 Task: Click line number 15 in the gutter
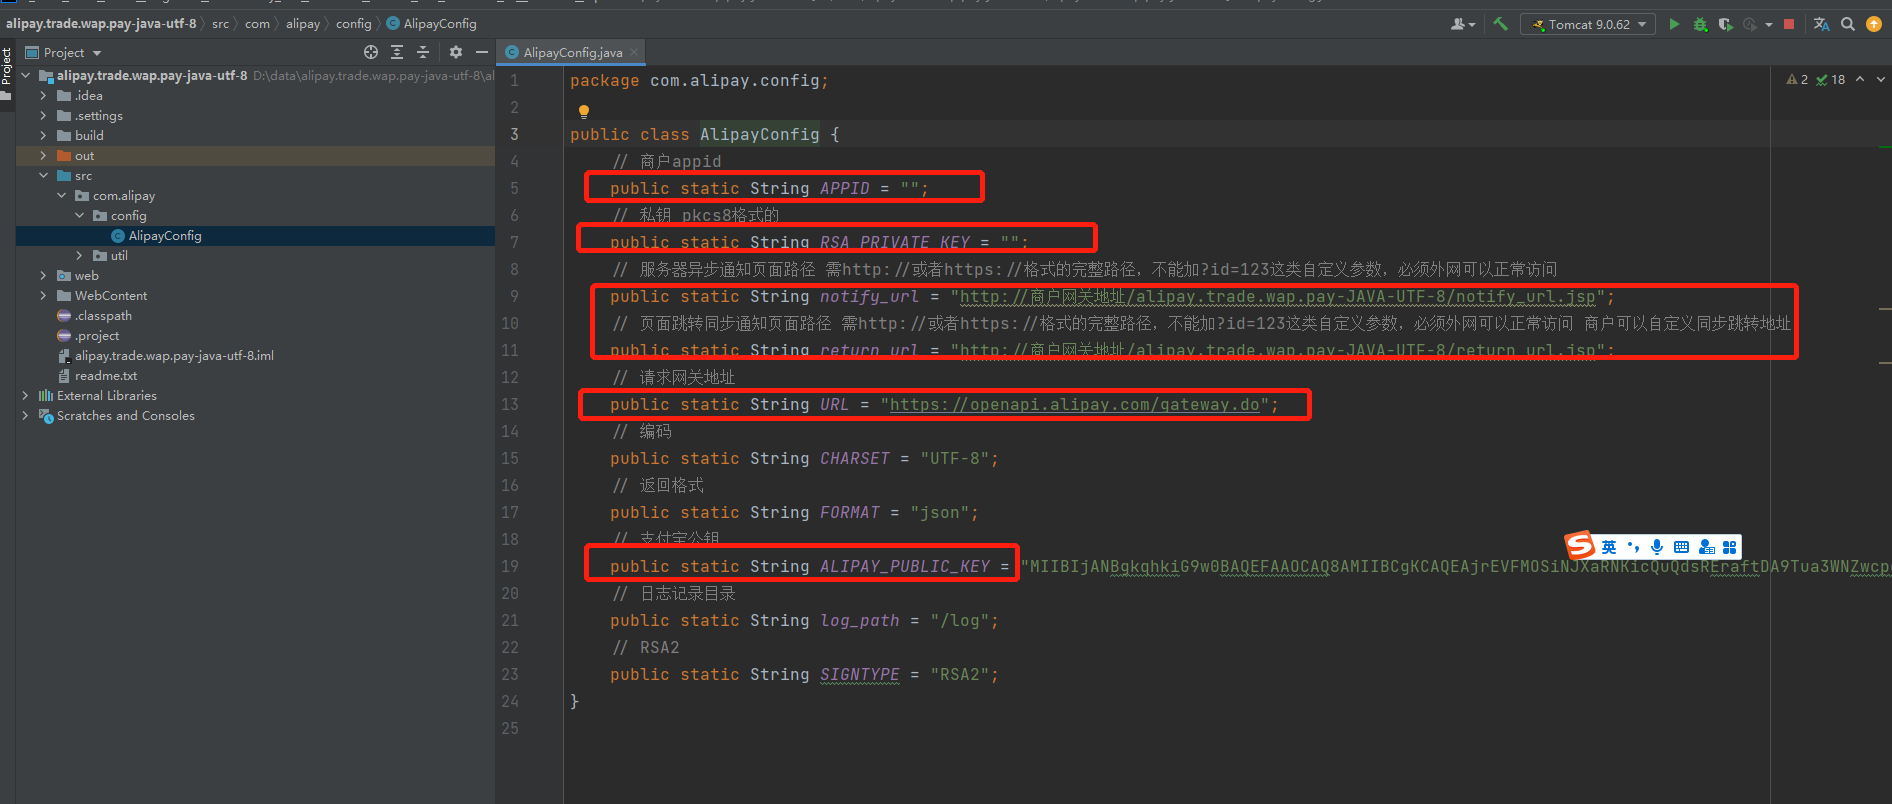[x=510, y=459]
